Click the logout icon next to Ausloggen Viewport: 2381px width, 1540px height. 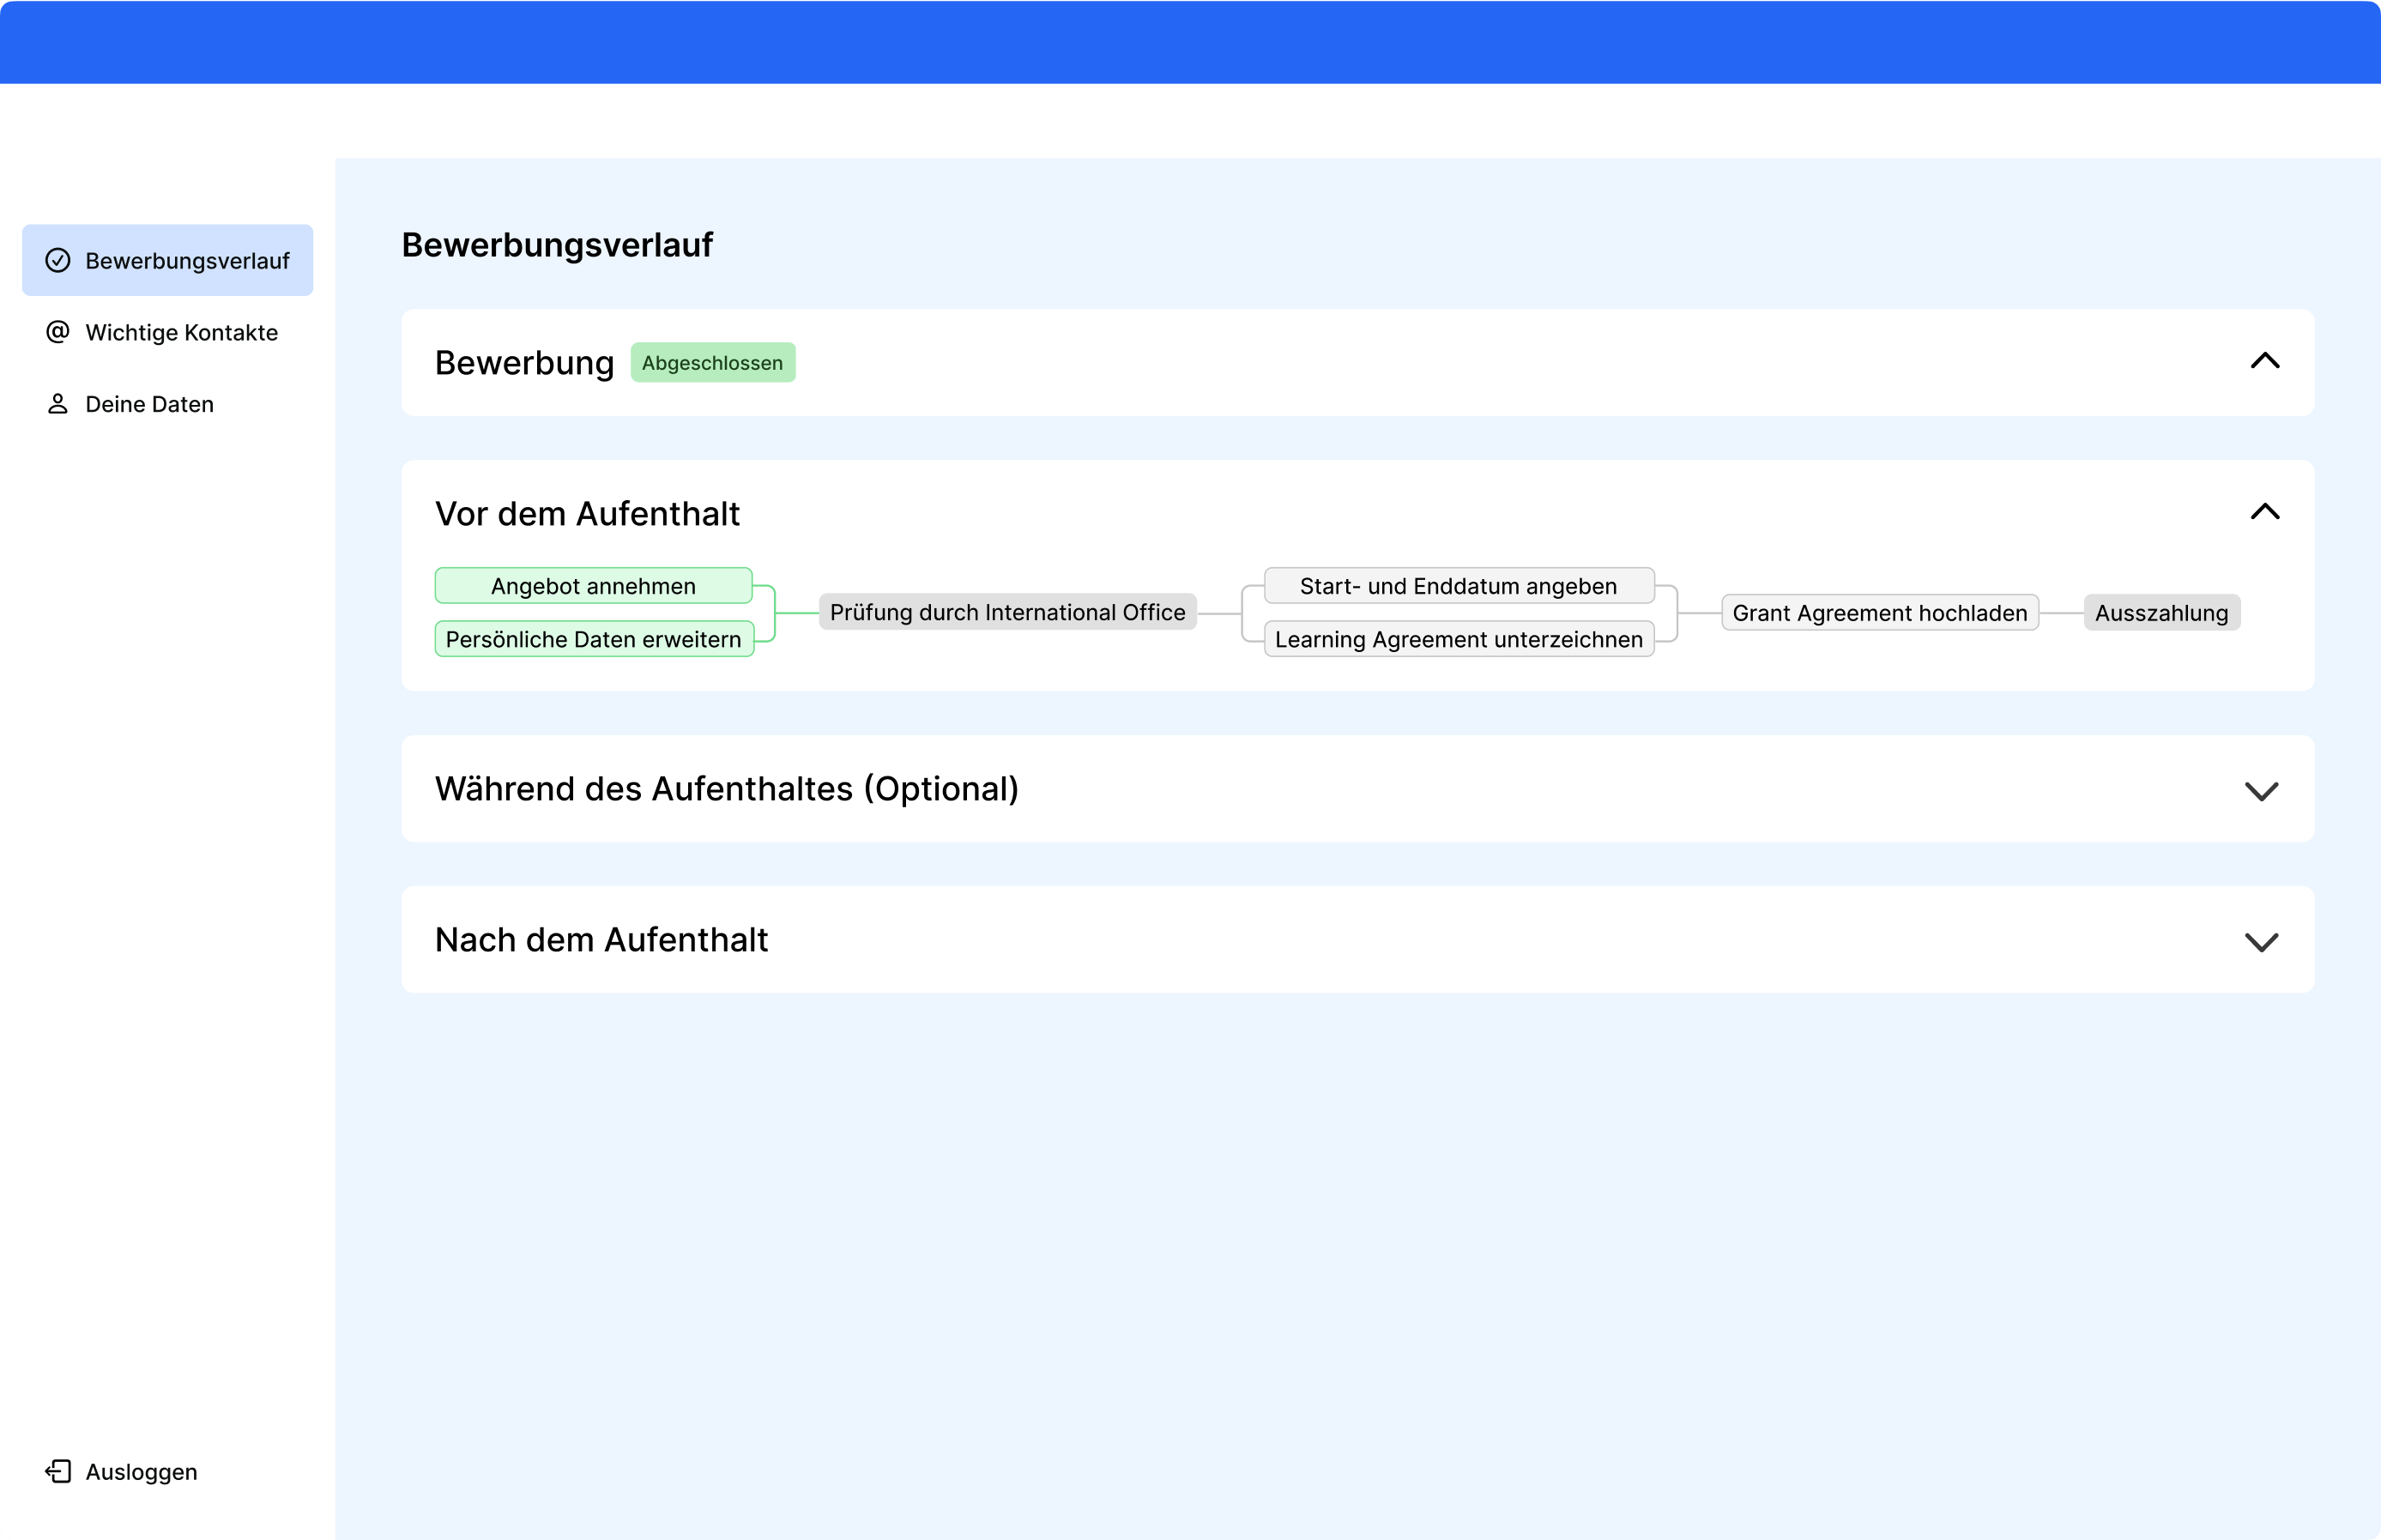[58, 1471]
